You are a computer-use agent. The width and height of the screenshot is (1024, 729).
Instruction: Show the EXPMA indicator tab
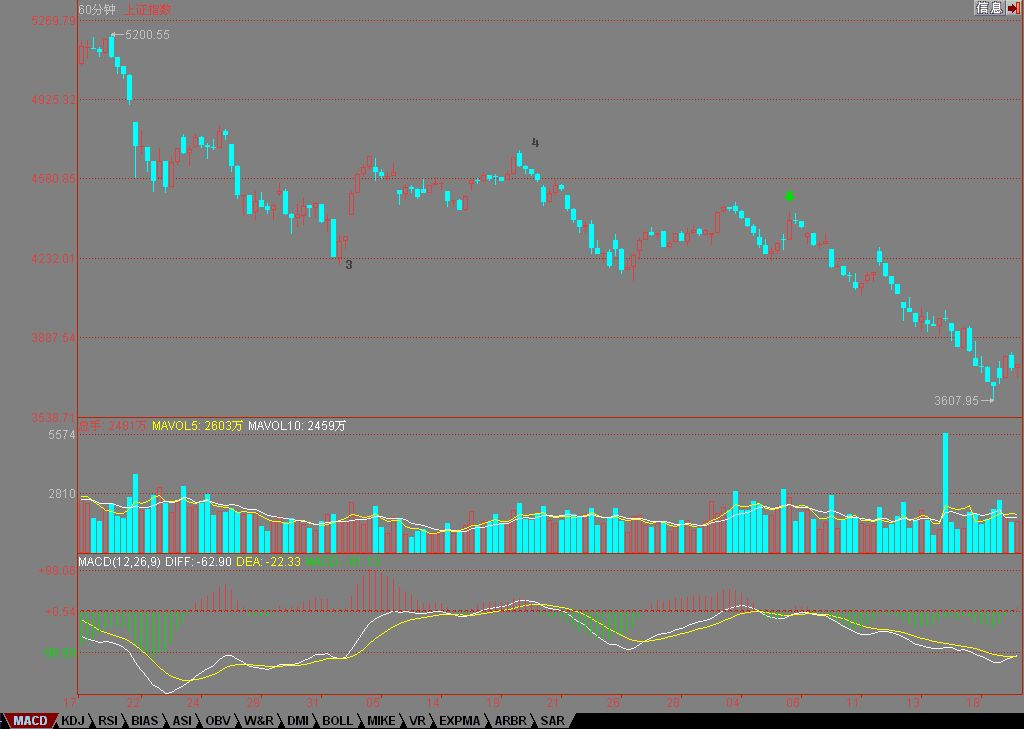(459, 721)
